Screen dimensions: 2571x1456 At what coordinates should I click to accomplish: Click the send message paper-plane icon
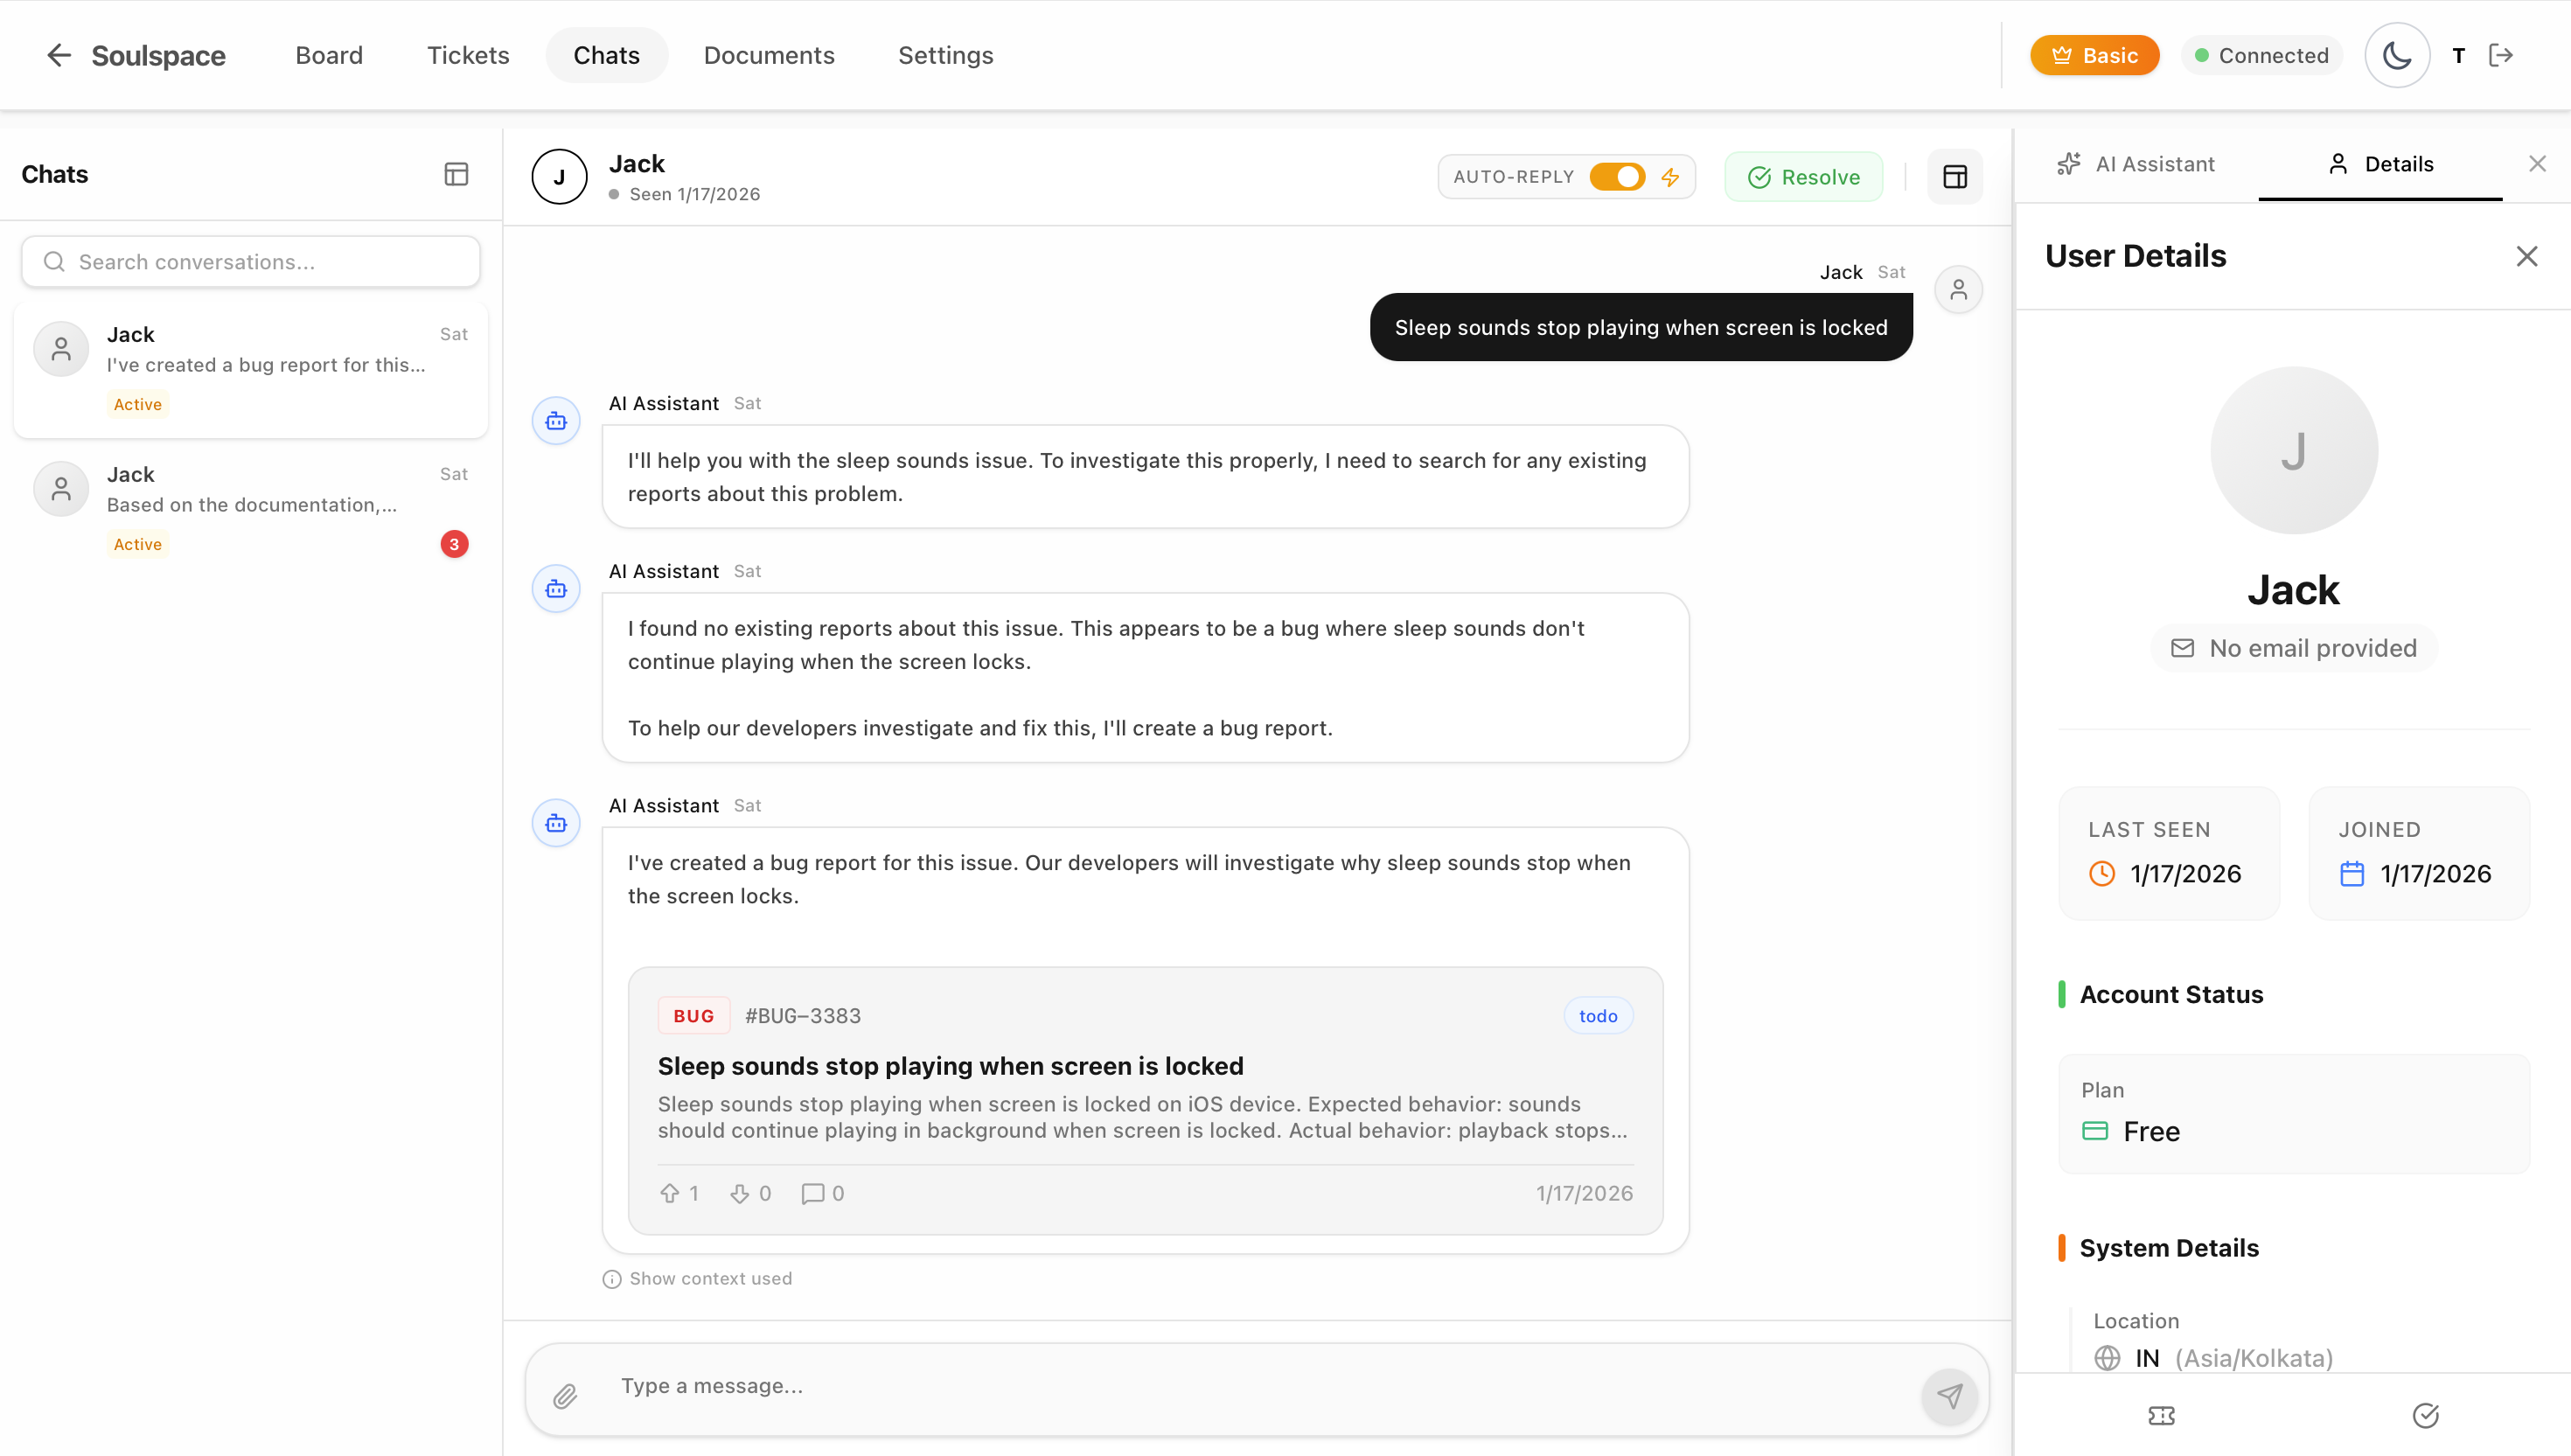pyautogui.click(x=1949, y=1396)
